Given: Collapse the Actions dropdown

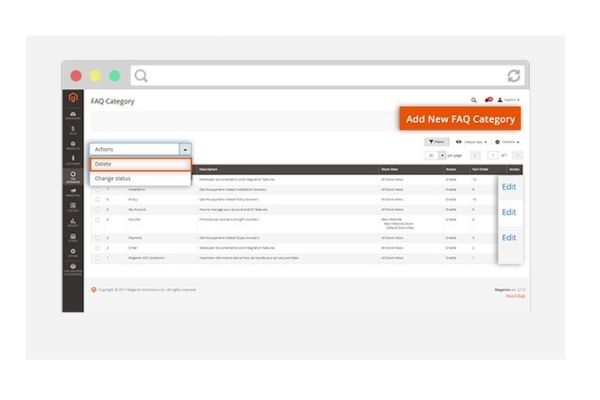Looking at the screenshot, I should point(185,149).
